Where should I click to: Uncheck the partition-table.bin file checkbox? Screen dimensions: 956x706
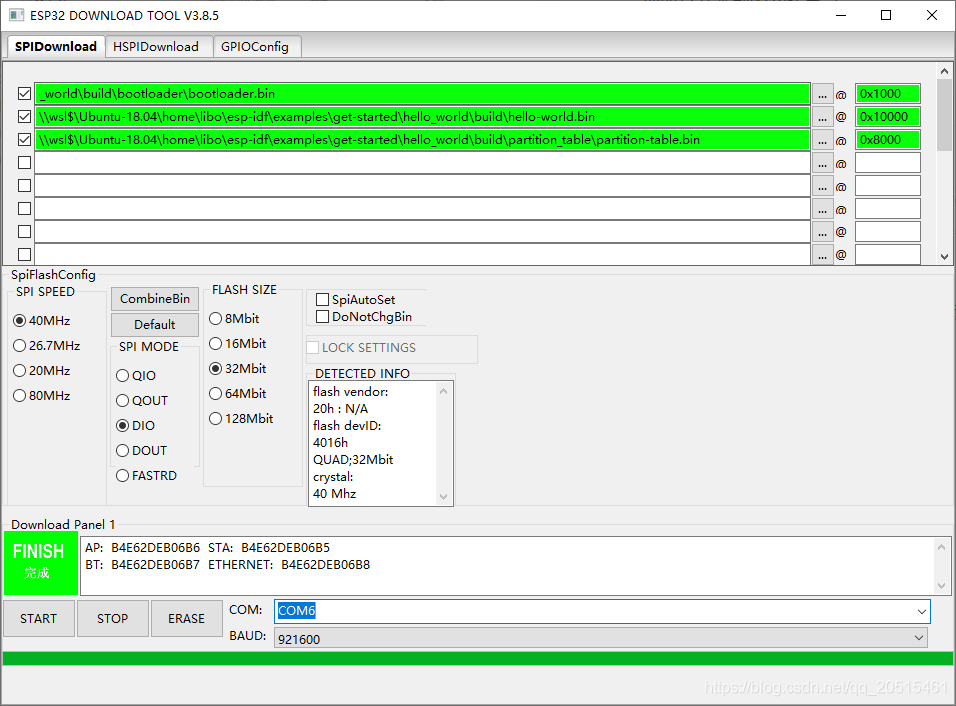[24, 140]
